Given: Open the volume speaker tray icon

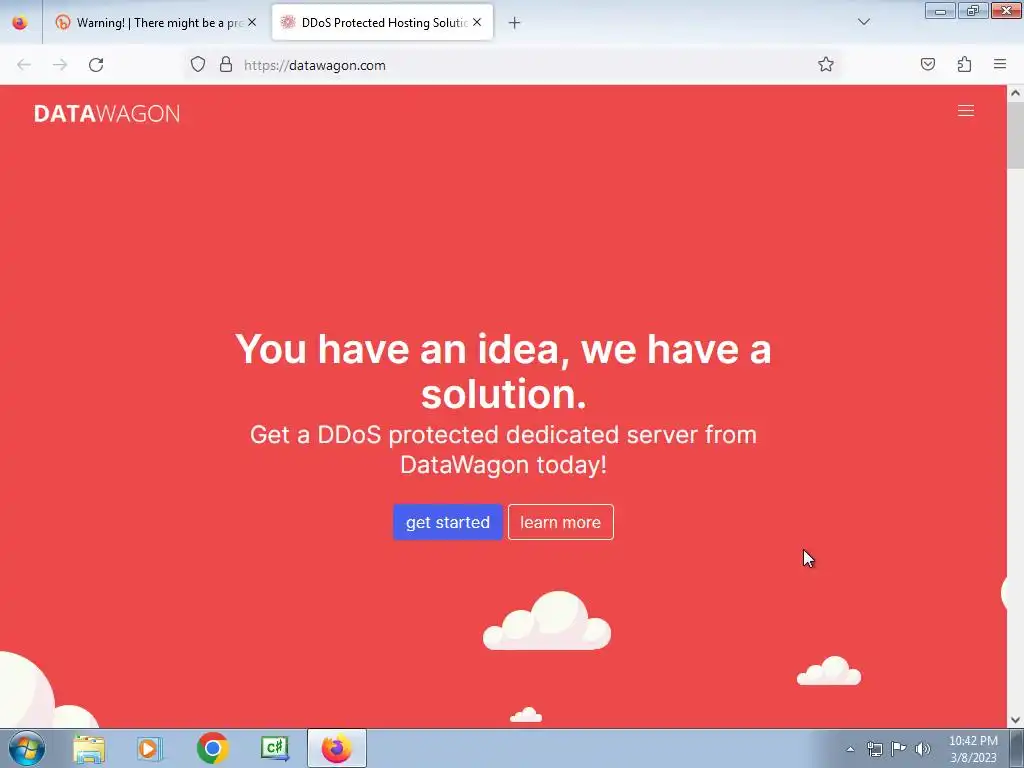Looking at the screenshot, I should pos(923,749).
